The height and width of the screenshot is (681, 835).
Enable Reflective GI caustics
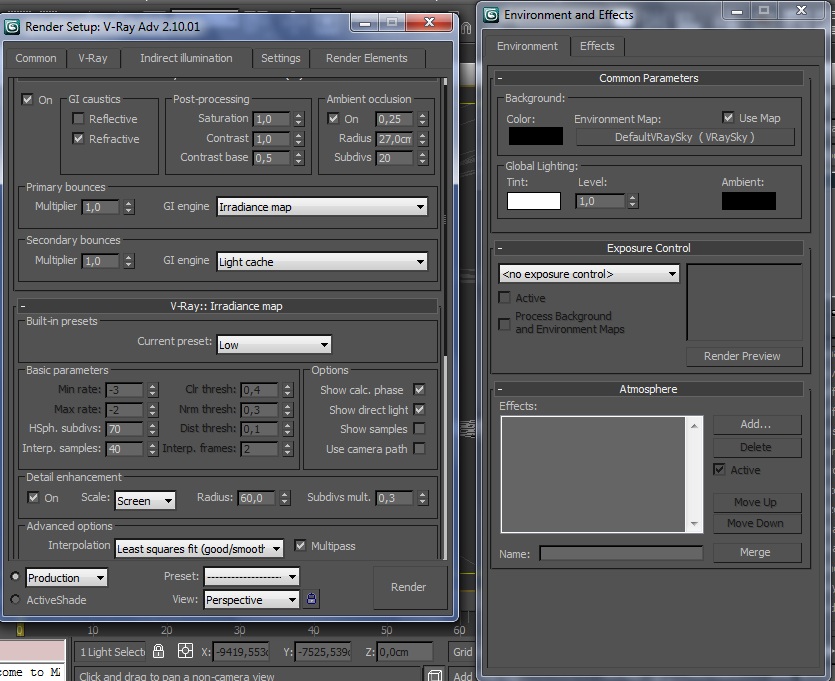pos(78,118)
